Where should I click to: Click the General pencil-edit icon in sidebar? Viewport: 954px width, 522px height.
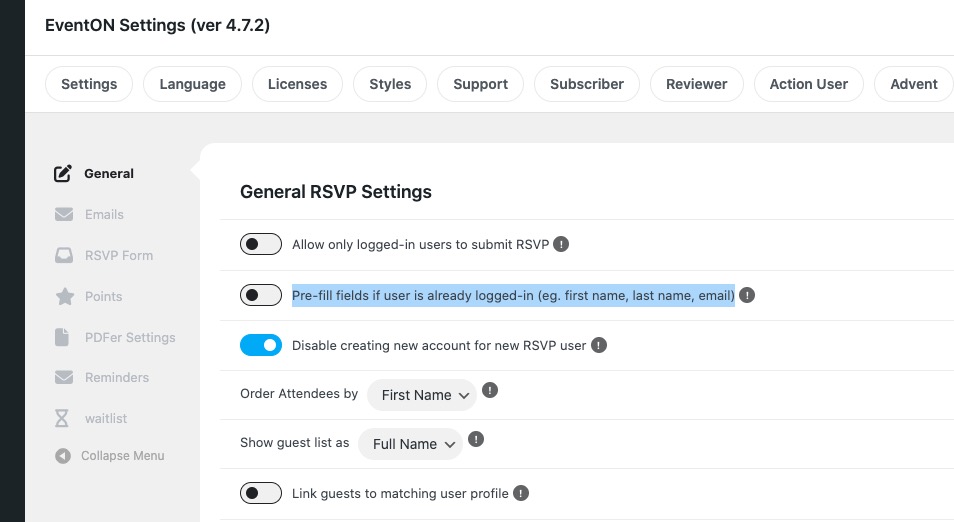pos(63,173)
